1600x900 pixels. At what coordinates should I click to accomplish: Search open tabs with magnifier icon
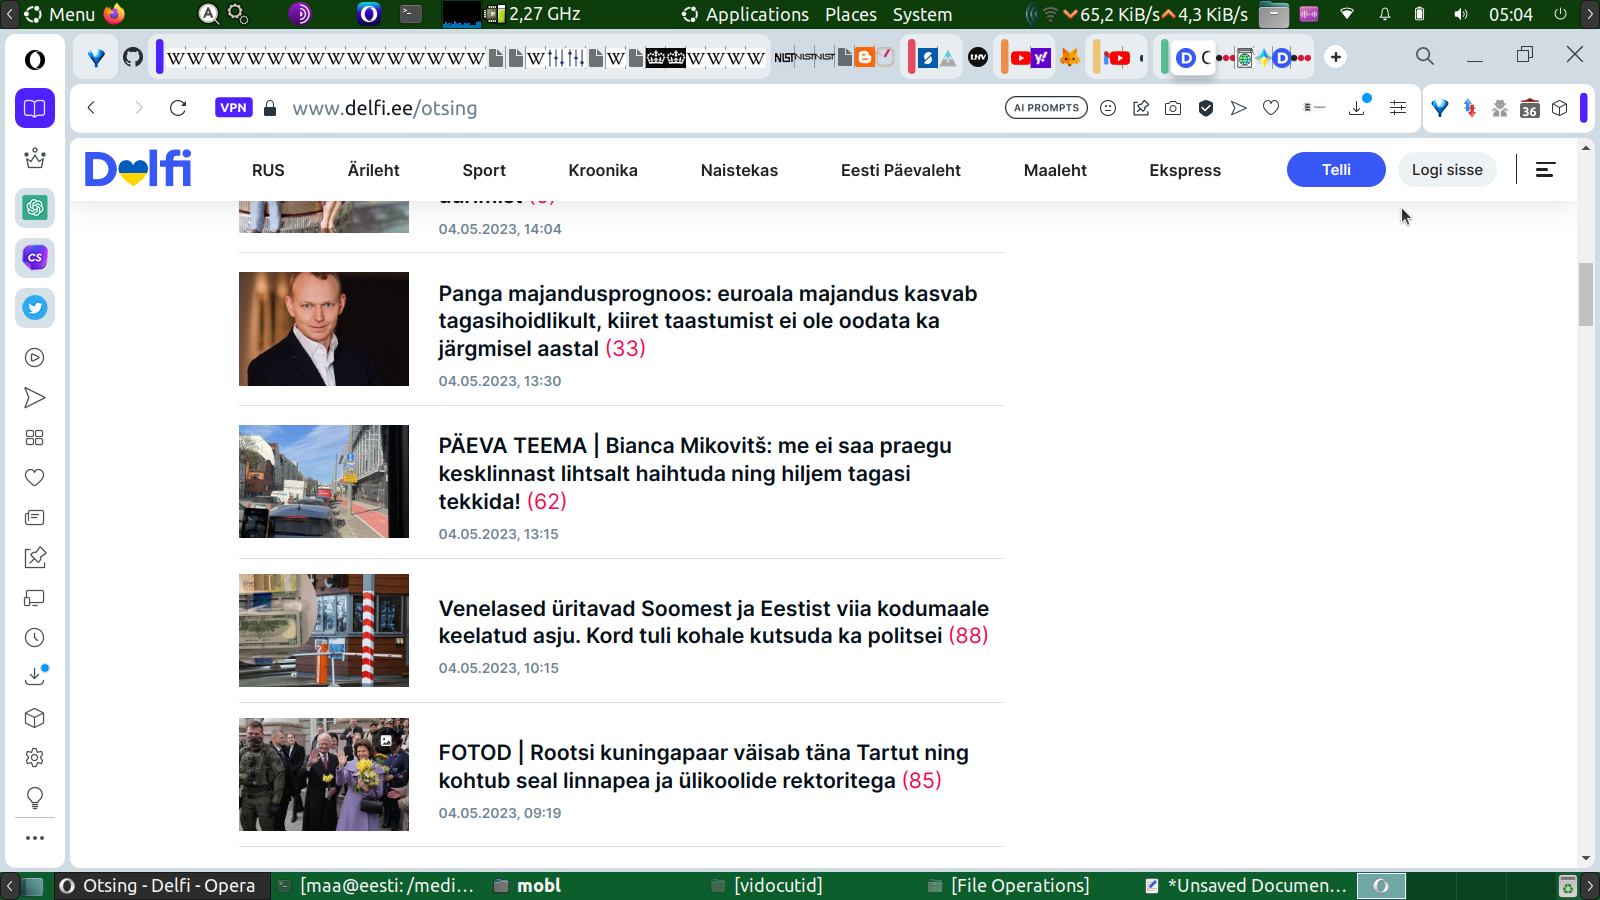tap(1425, 57)
